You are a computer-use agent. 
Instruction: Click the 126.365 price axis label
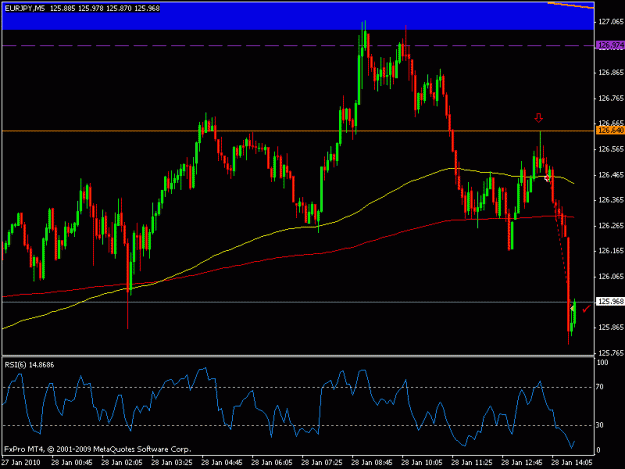[611, 200]
